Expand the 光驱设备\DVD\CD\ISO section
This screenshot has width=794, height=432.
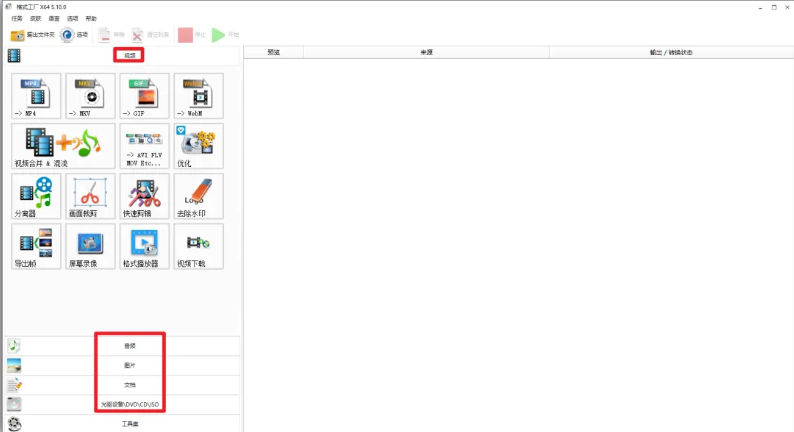(129, 404)
